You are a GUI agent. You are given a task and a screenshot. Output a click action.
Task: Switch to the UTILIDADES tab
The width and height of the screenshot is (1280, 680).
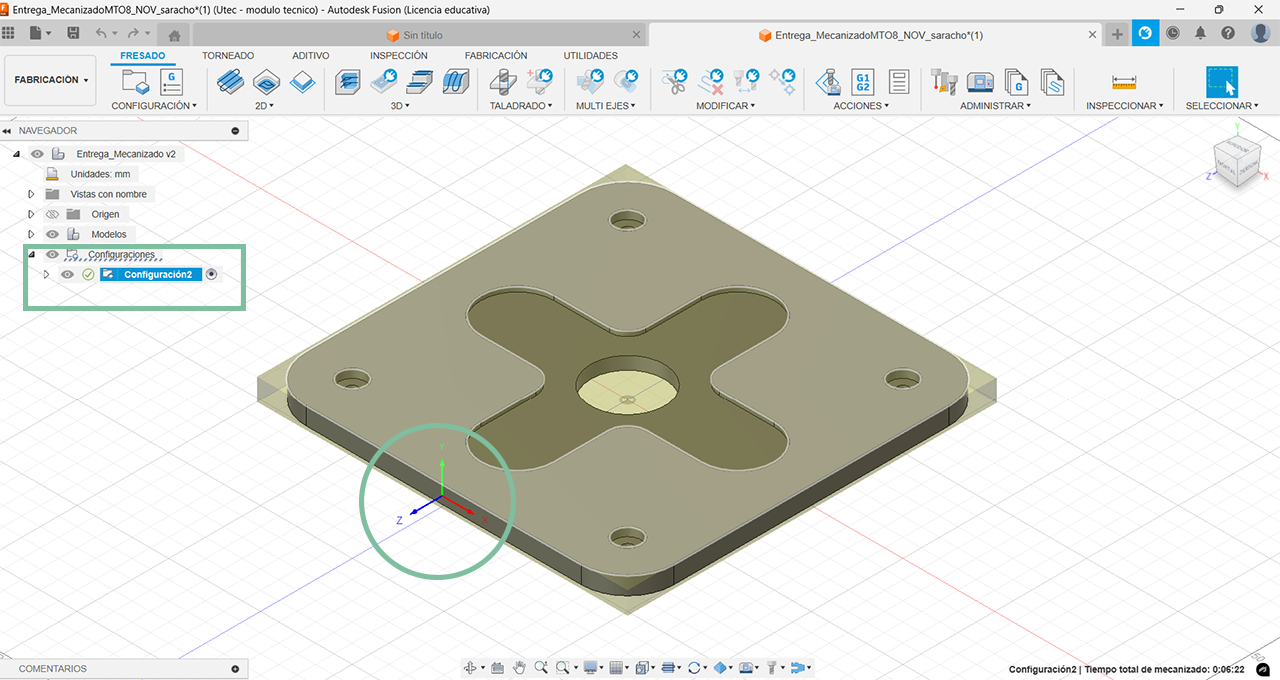591,56
